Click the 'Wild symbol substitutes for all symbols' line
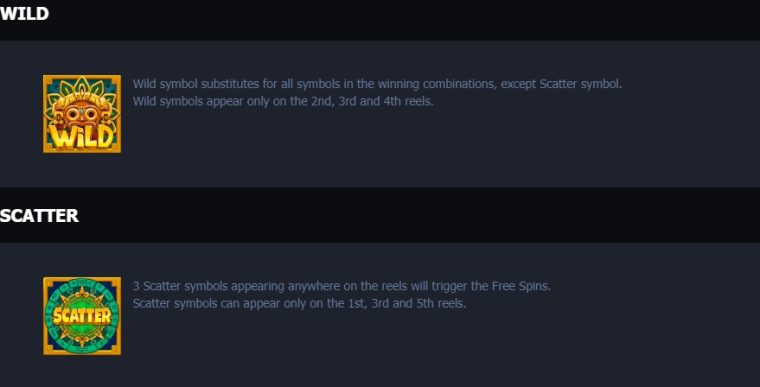The image size is (760, 387). coord(377,84)
